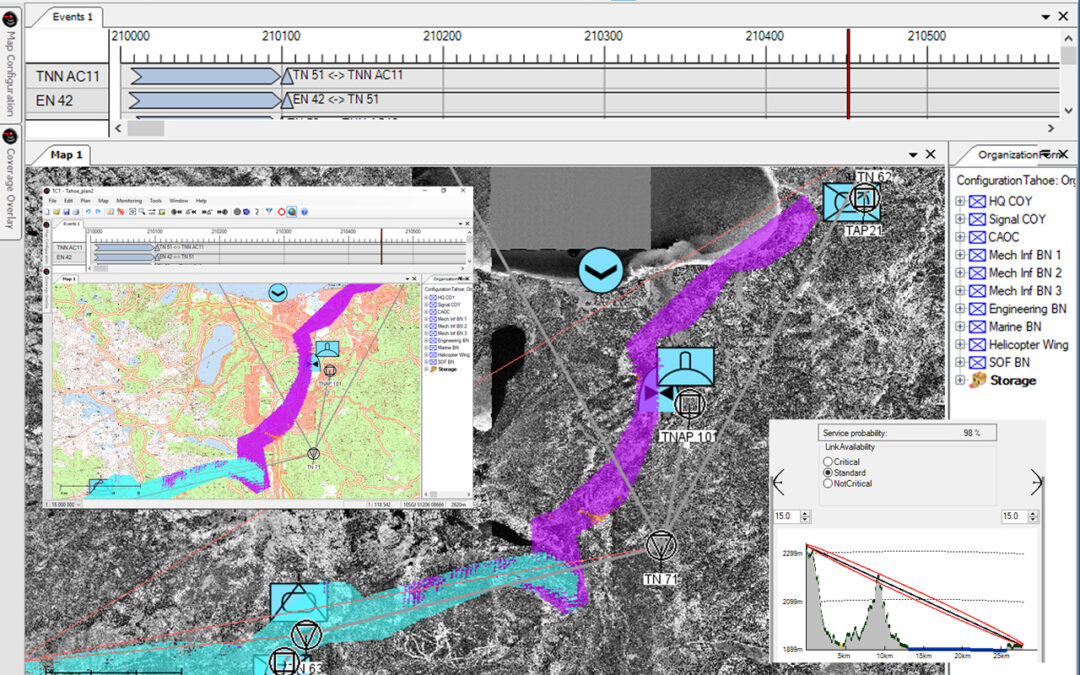This screenshot has height=675, width=1080.
Task: Click the Signal COY unit icon
Action: pos(977,219)
